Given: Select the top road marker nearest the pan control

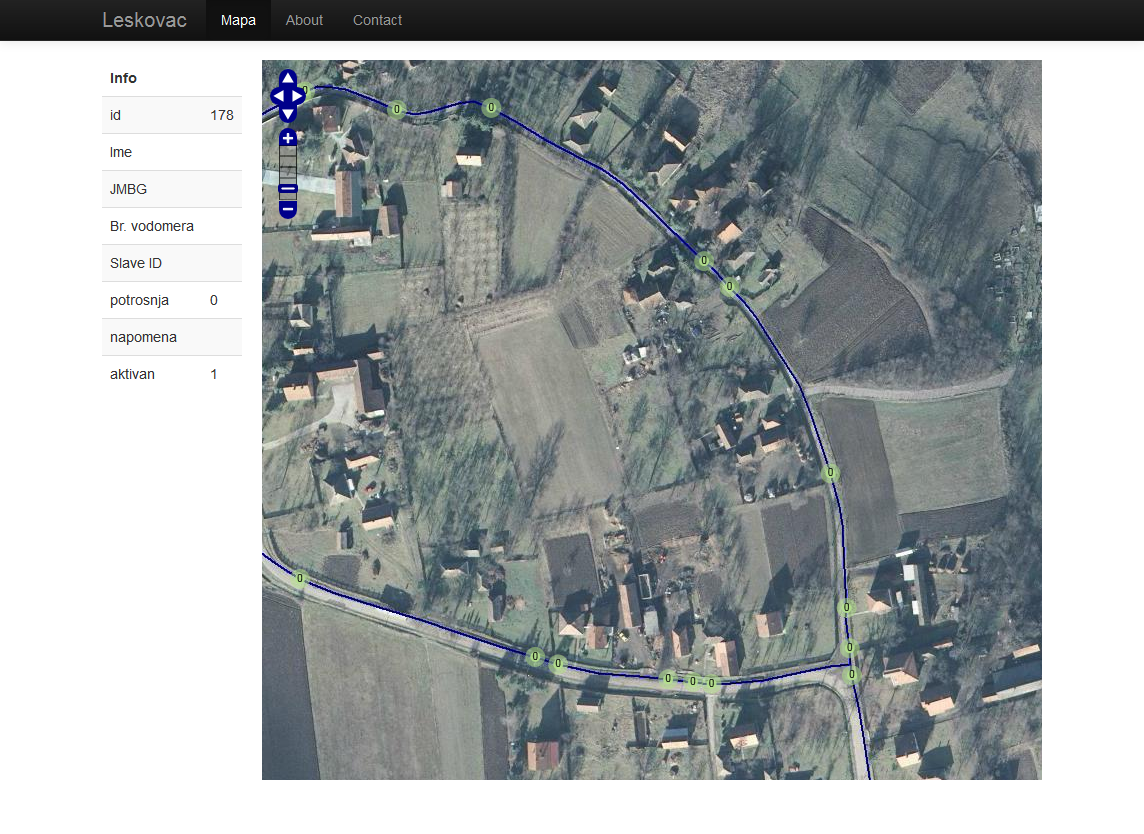Looking at the screenshot, I should click(397, 109).
